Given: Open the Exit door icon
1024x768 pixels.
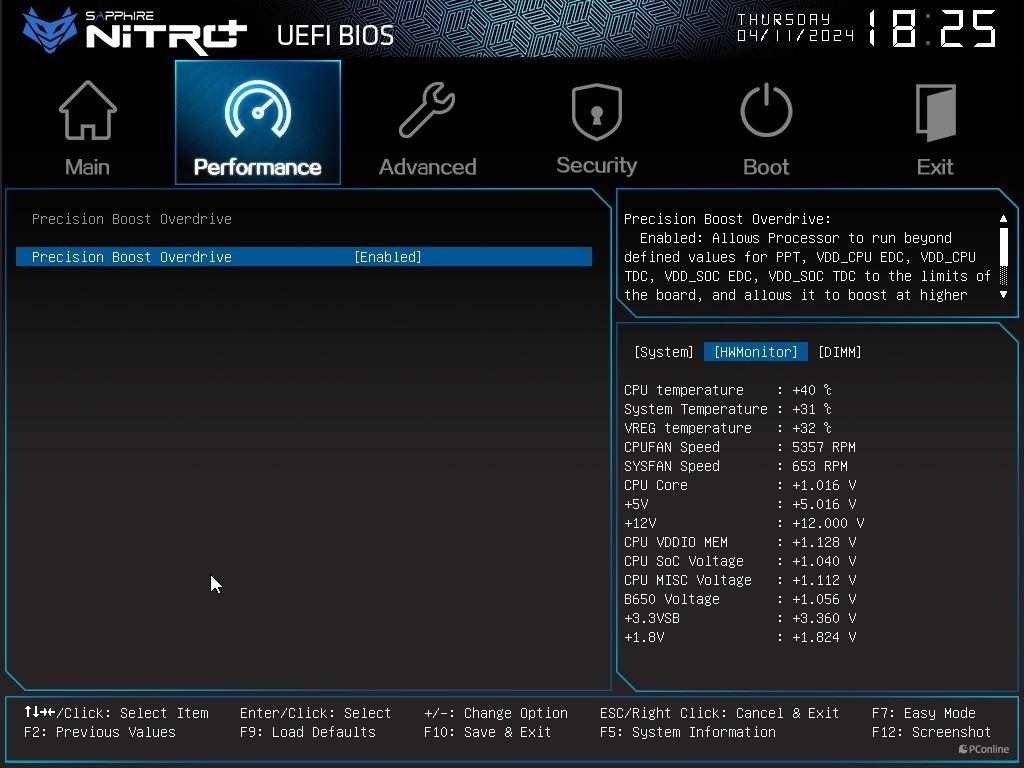Looking at the screenshot, I should point(935,112).
